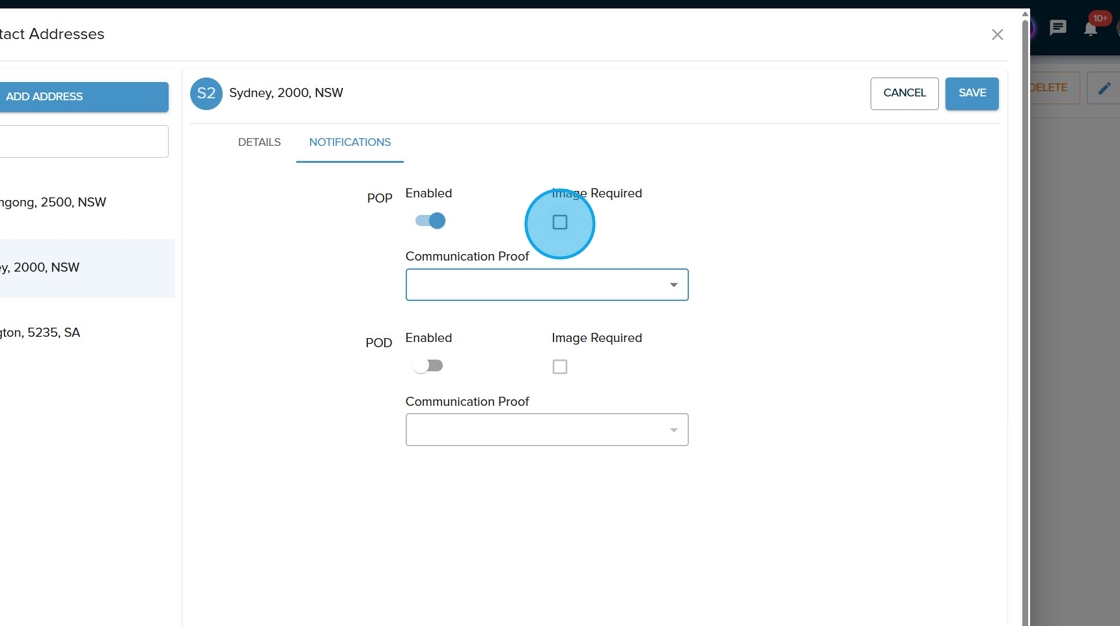The width and height of the screenshot is (1120, 626).
Task: Click the Add Address button
Action: click(83, 97)
